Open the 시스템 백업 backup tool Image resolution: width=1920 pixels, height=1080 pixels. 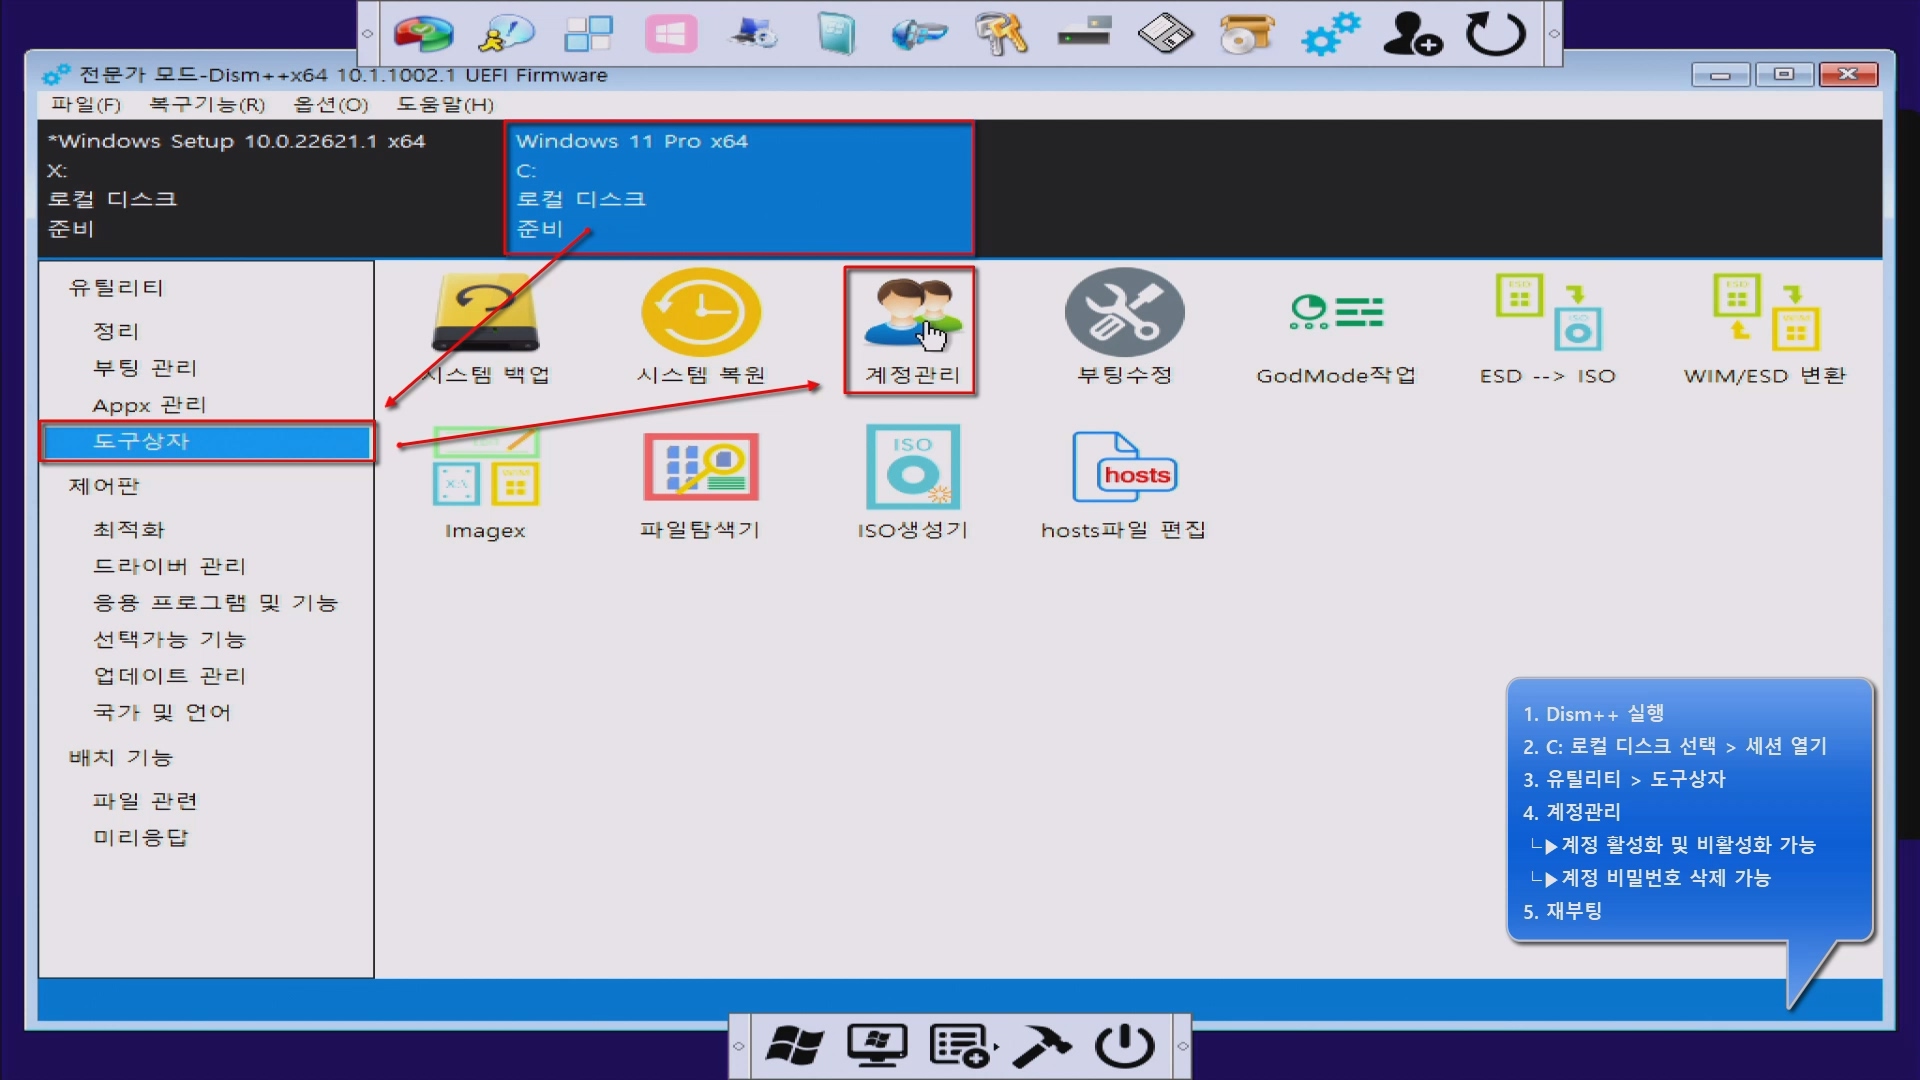486,328
